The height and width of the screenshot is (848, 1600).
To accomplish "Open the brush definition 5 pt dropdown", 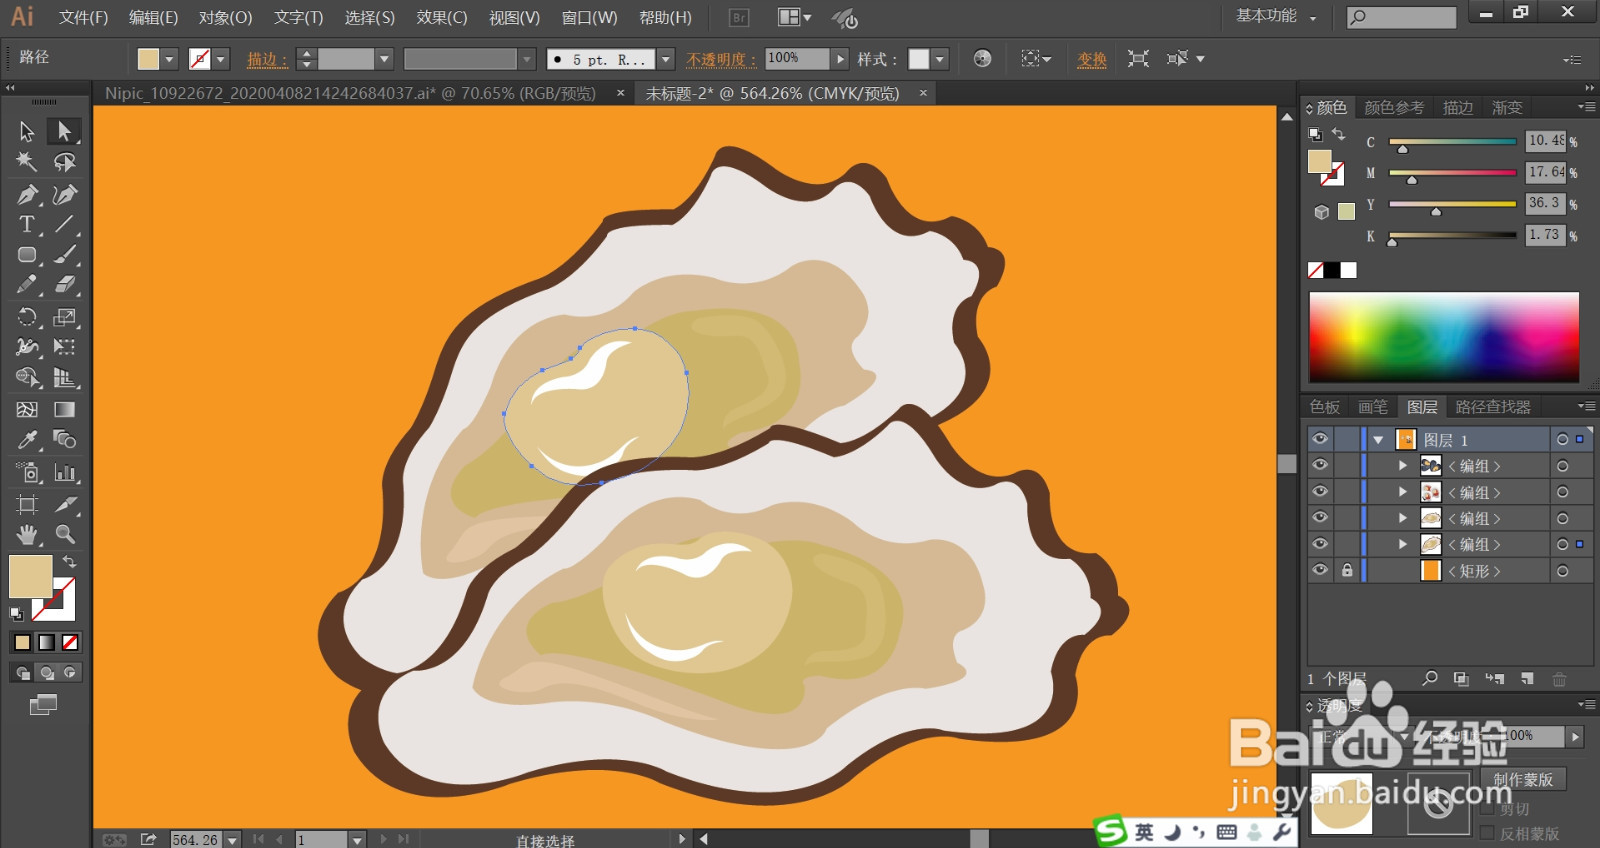I will coord(666,59).
